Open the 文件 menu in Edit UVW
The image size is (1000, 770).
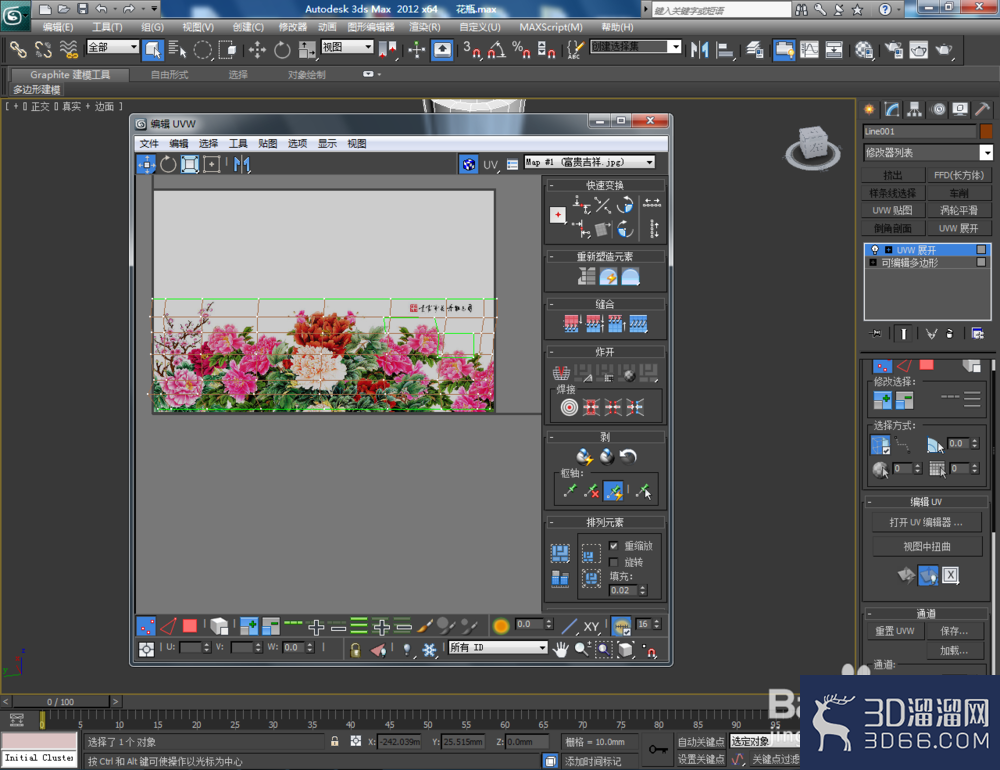click(x=149, y=144)
